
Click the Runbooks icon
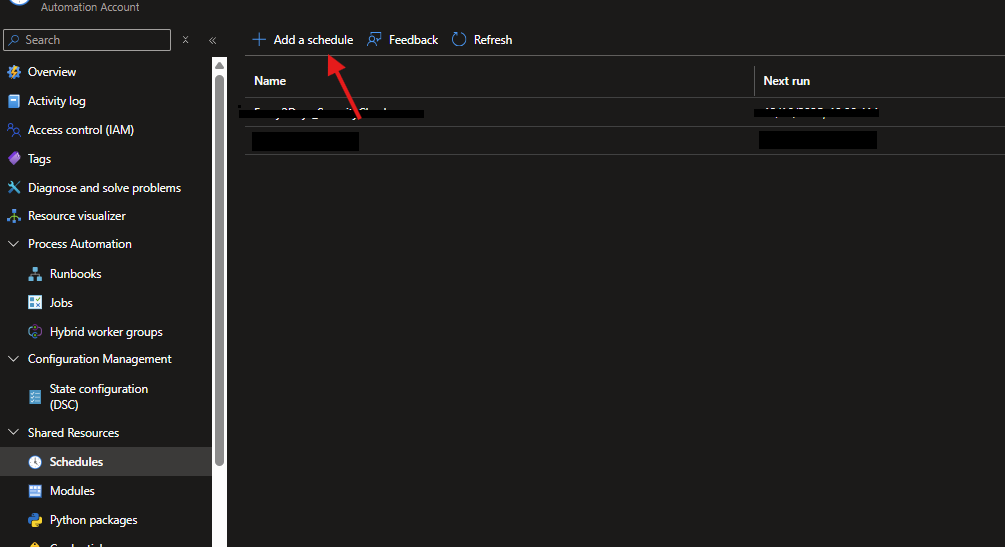point(35,274)
